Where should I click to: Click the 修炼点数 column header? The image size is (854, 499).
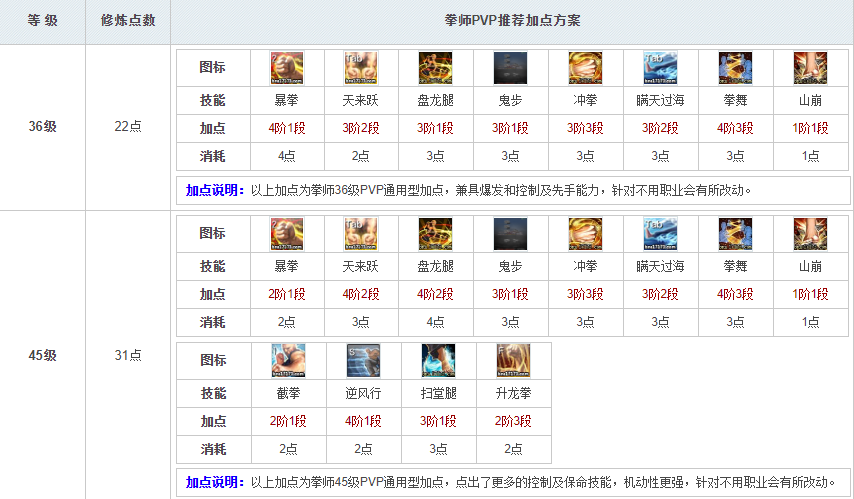point(128,21)
